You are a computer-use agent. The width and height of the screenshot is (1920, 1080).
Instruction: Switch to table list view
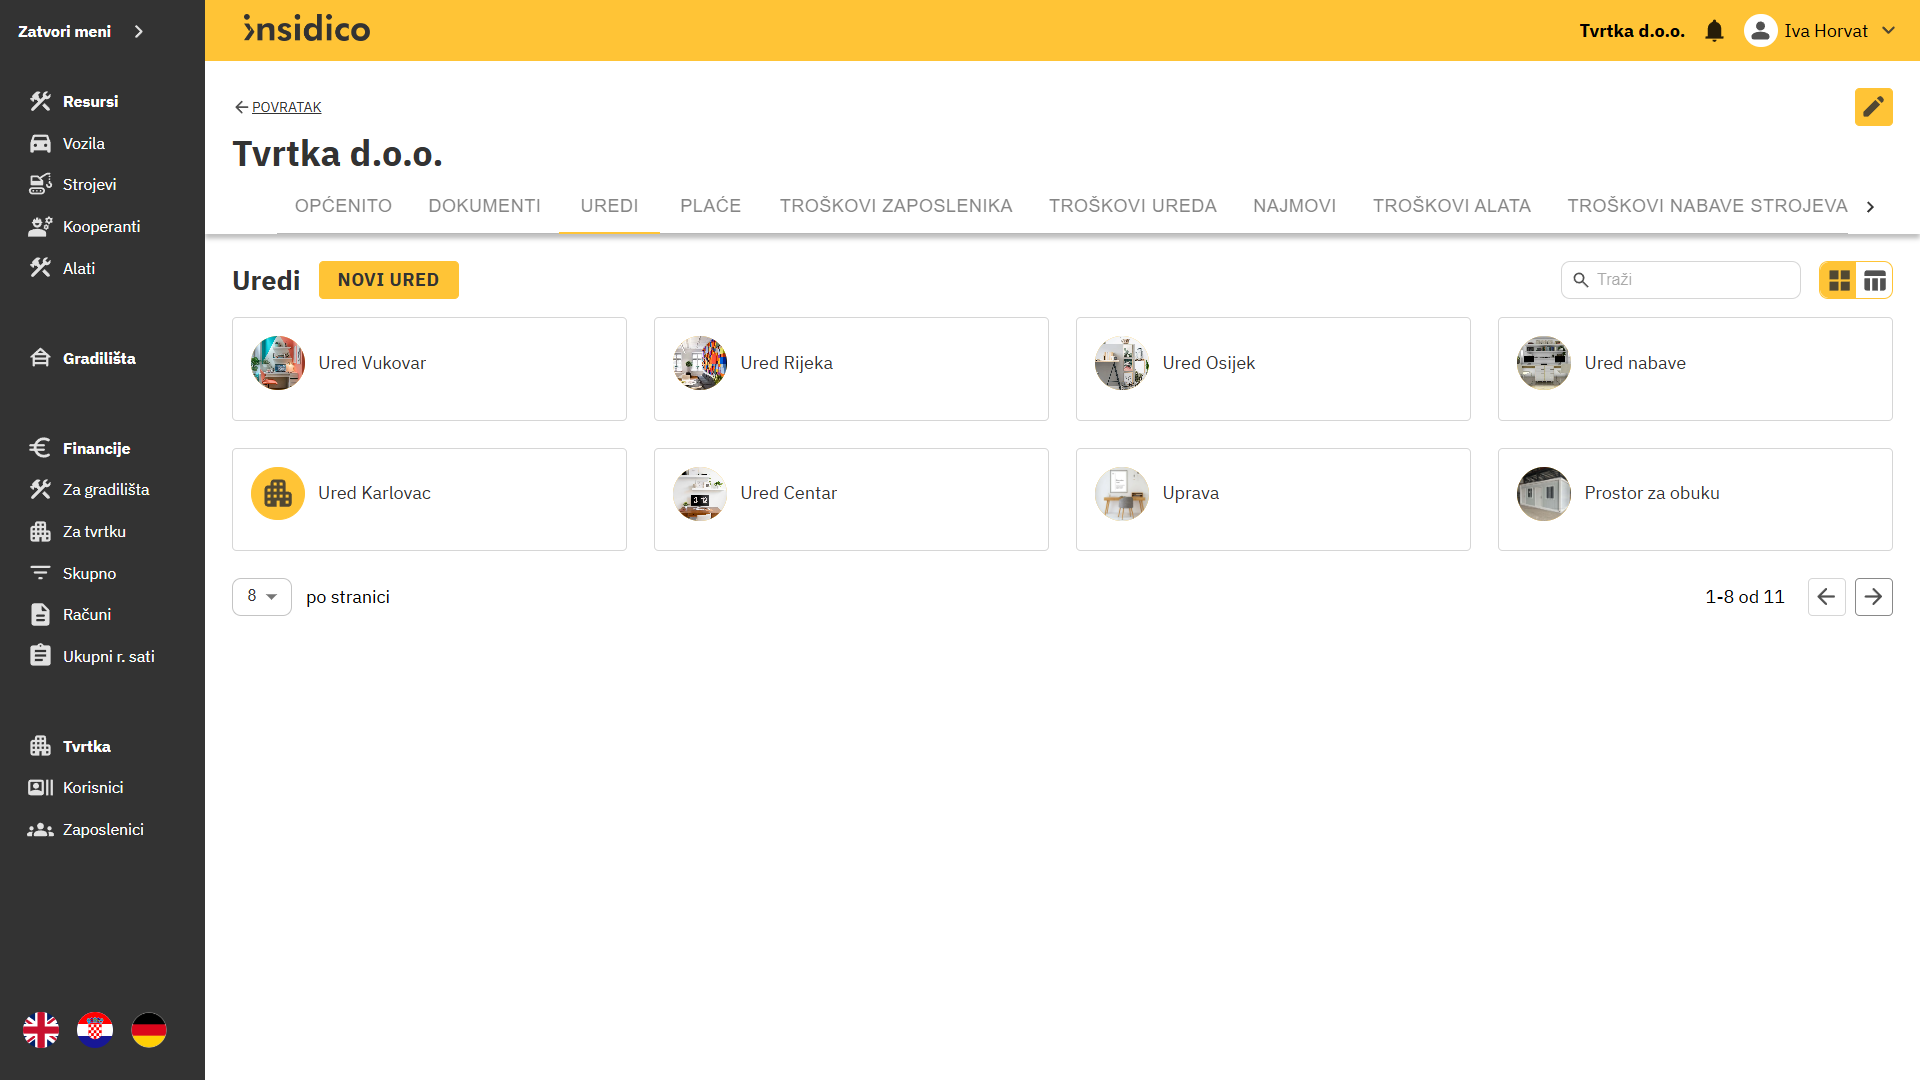pyautogui.click(x=1875, y=280)
